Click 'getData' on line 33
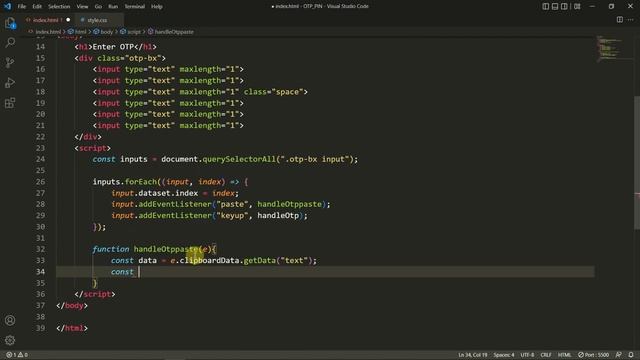This screenshot has height=360, width=640. 260,260
